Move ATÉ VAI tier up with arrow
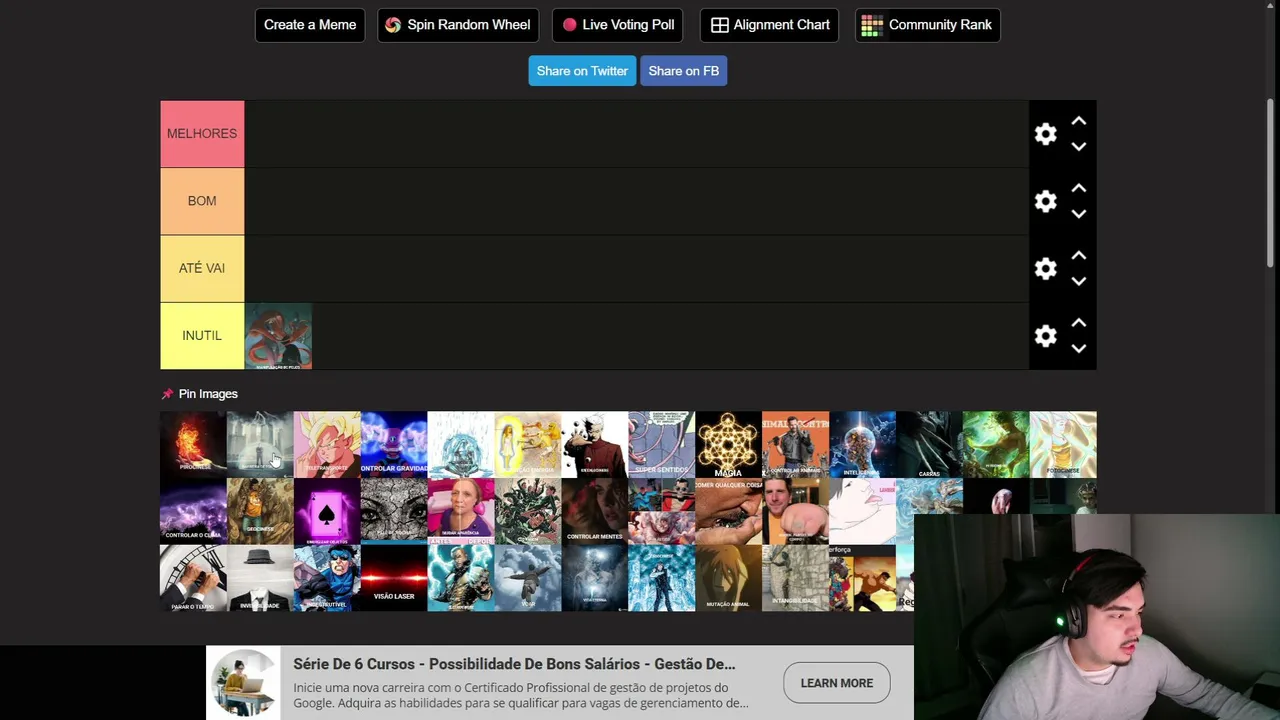The height and width of the screenshot is (720, 1280). tap(1079, 255)
